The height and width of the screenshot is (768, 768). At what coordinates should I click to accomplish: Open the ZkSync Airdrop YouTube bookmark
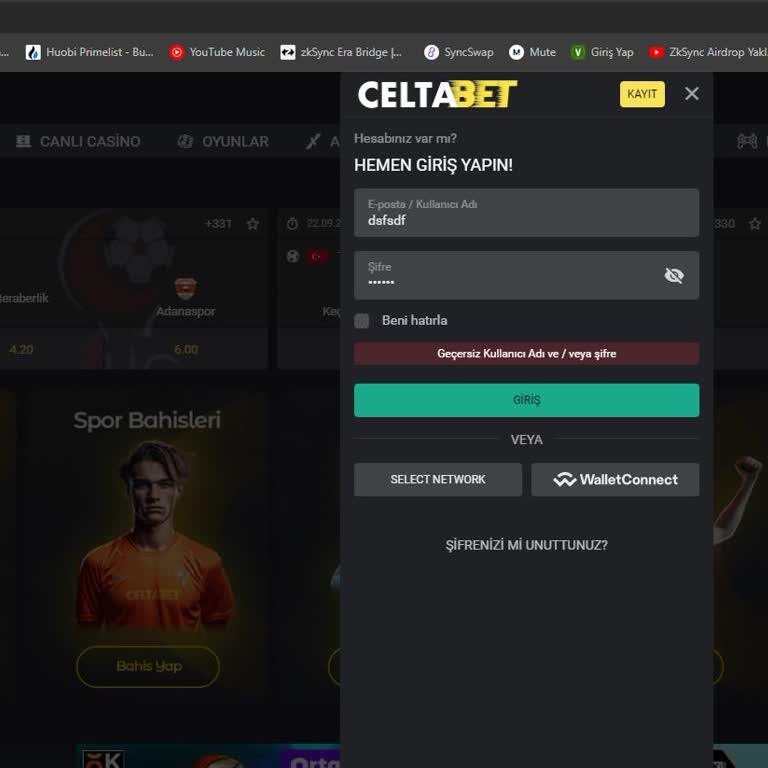point(708,52)
